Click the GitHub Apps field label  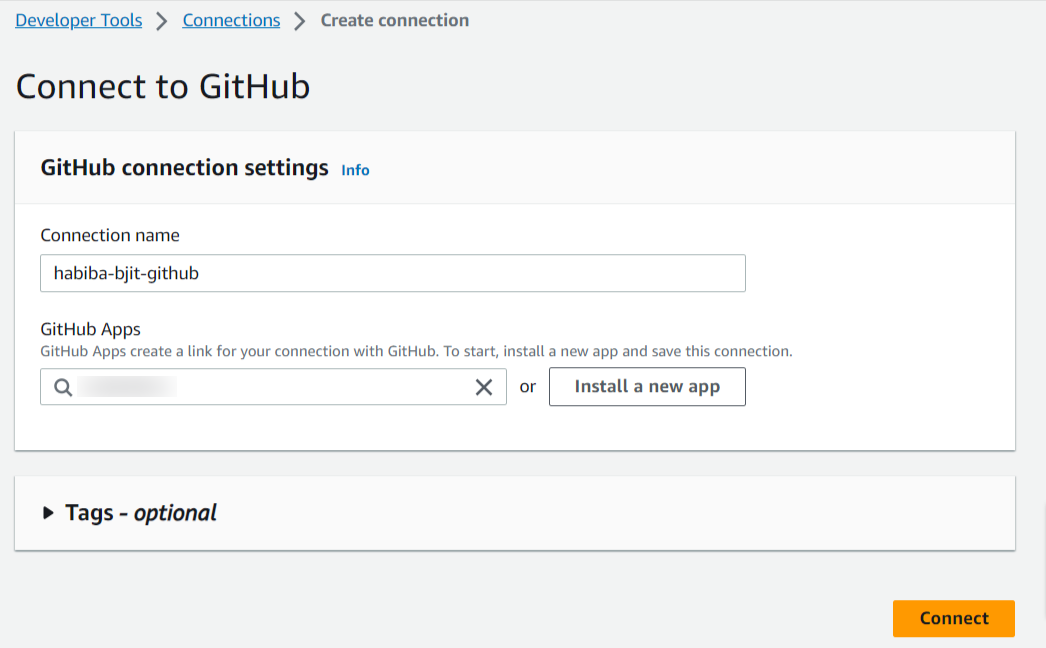point(91,329)
